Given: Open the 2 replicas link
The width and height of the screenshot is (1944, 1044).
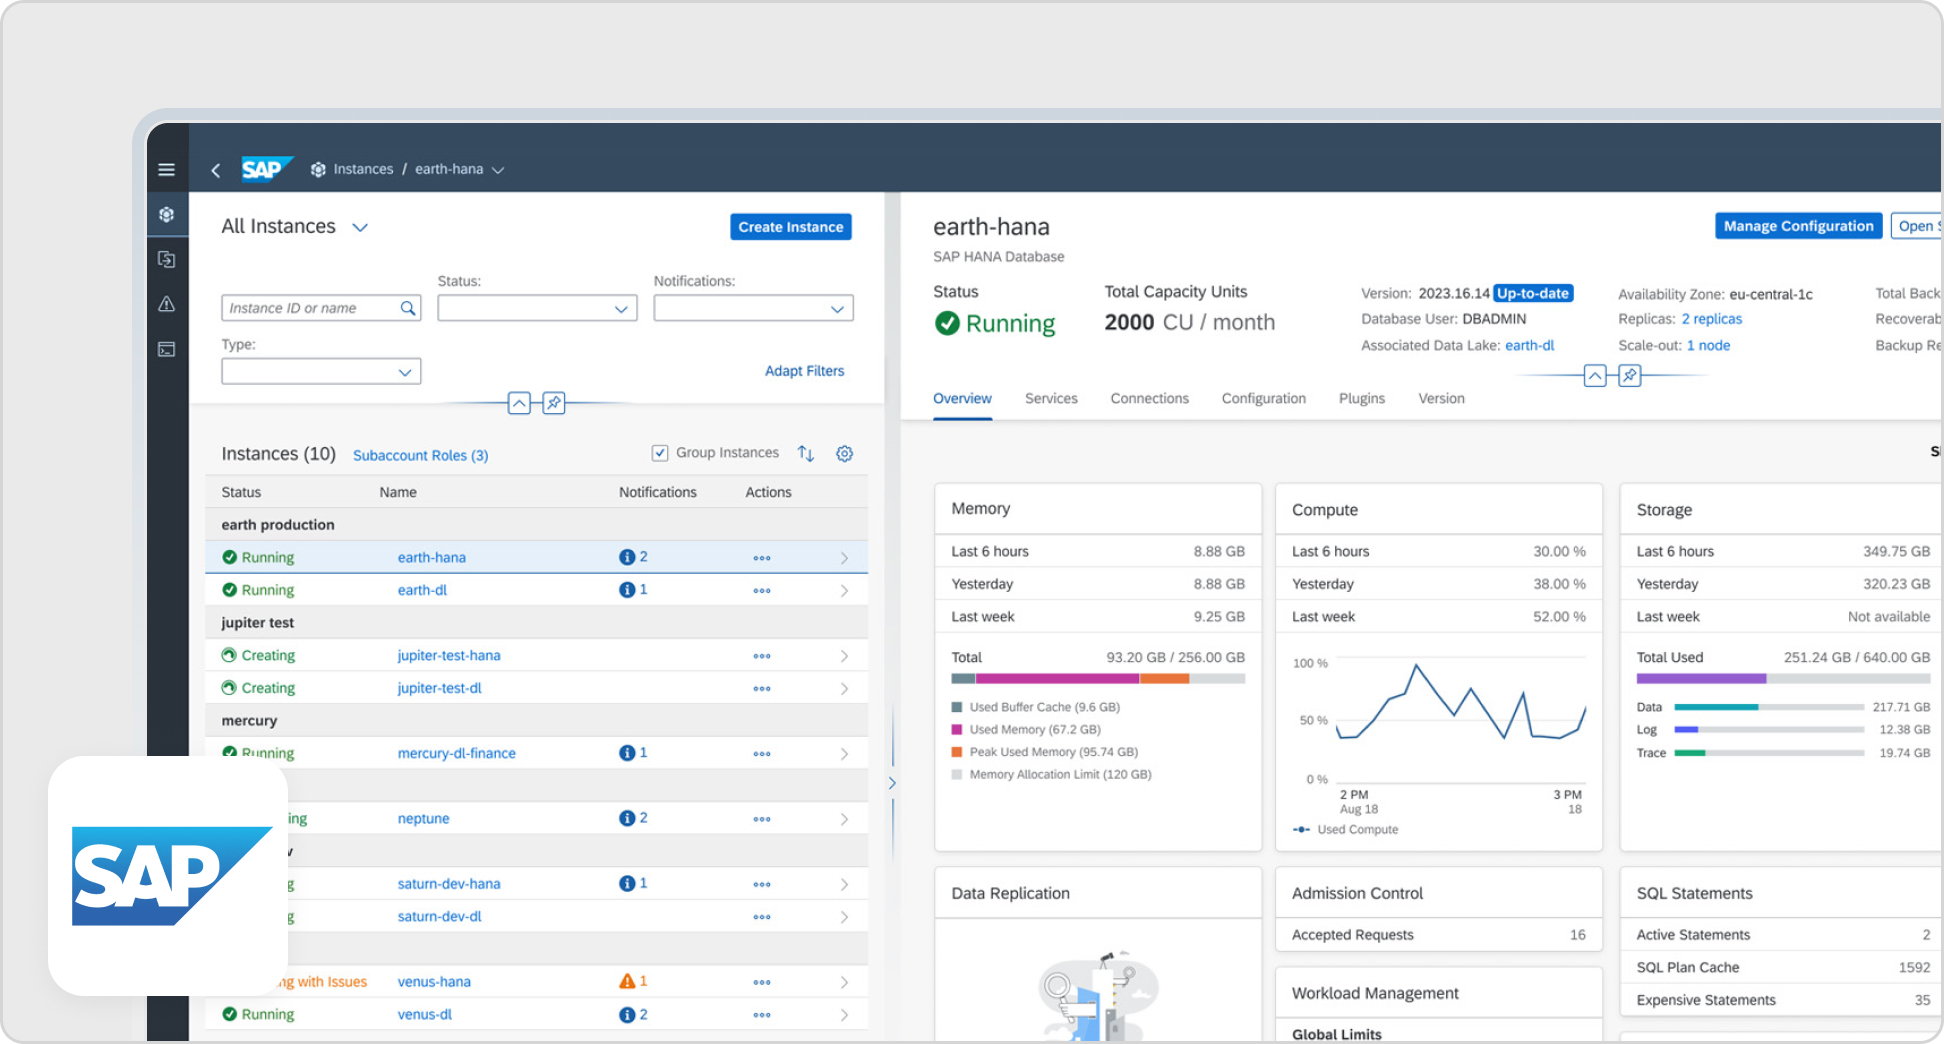Looking at the screenshot, I should (x=1711, y=319).
